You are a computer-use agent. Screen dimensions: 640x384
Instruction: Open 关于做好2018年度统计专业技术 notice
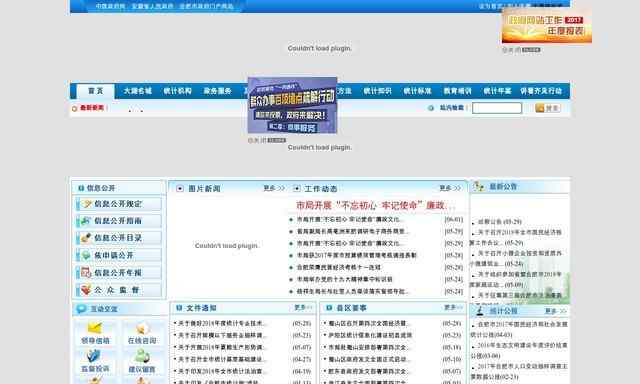[222, 323]
